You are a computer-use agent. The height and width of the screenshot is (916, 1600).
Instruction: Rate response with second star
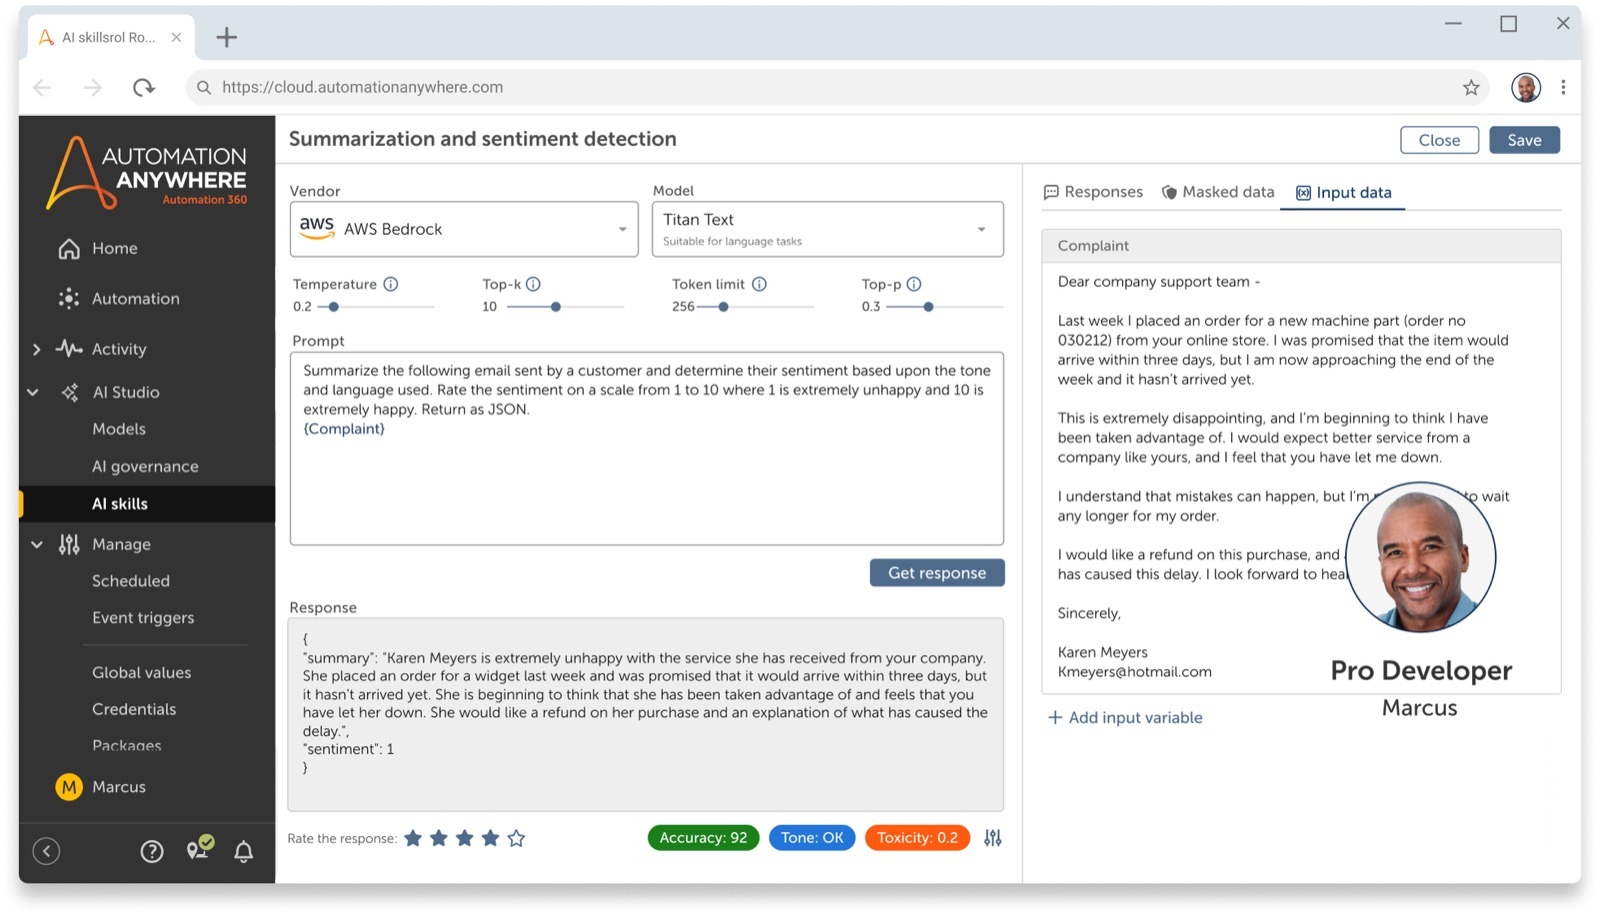[439, 838]
